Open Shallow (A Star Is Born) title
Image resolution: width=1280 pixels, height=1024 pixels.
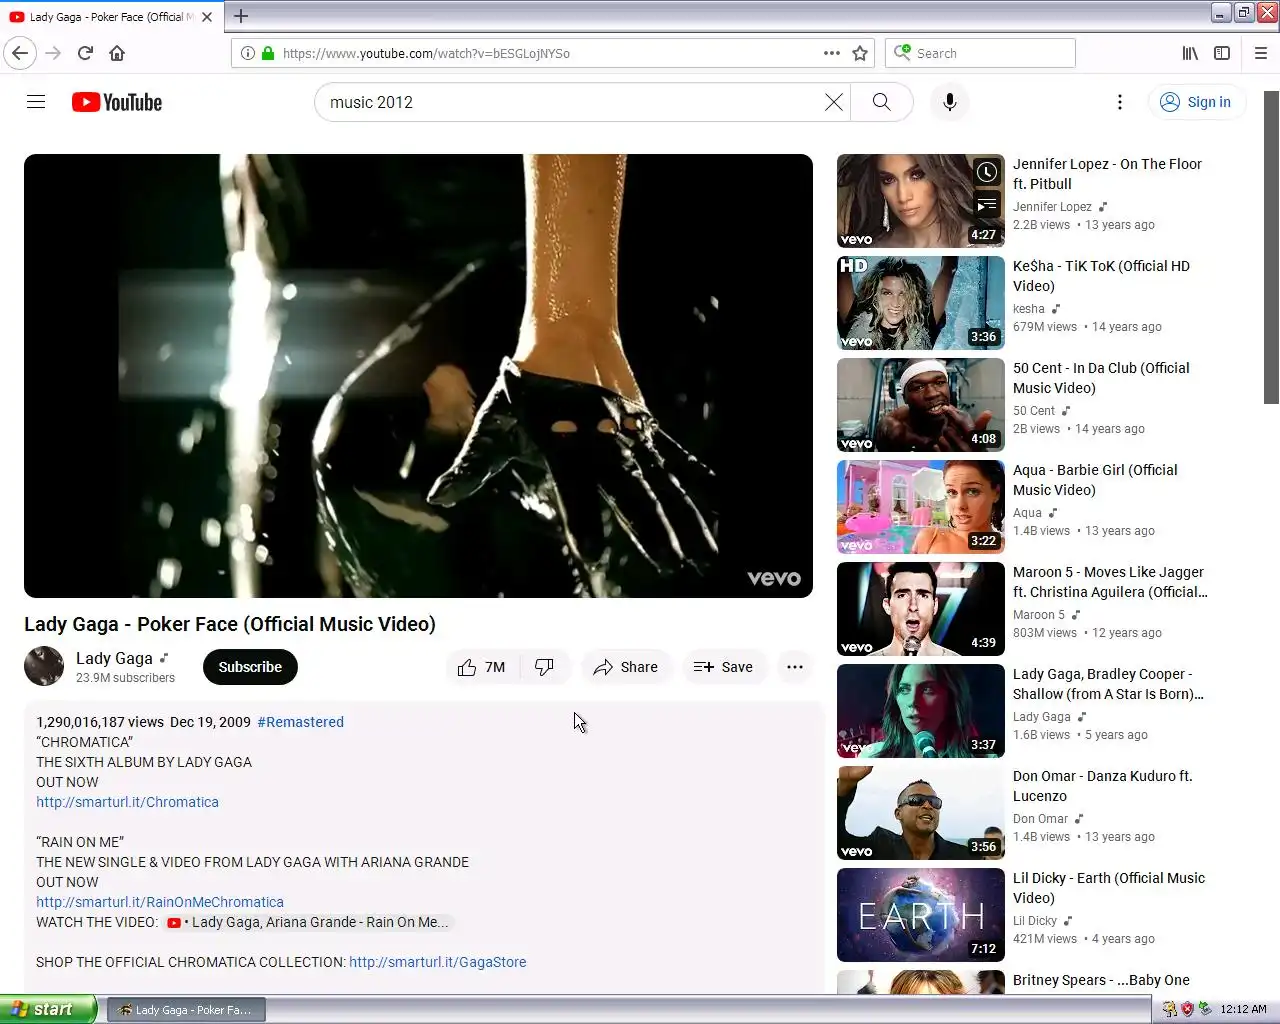click(1108, 684)
